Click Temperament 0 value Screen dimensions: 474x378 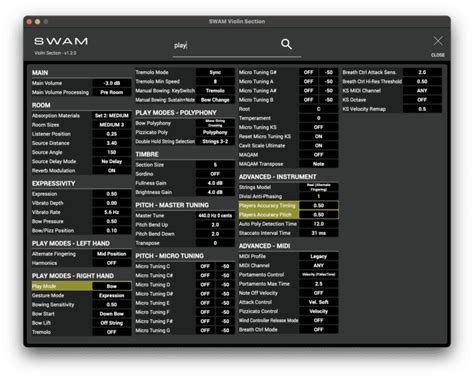click(x=319, y=118)
